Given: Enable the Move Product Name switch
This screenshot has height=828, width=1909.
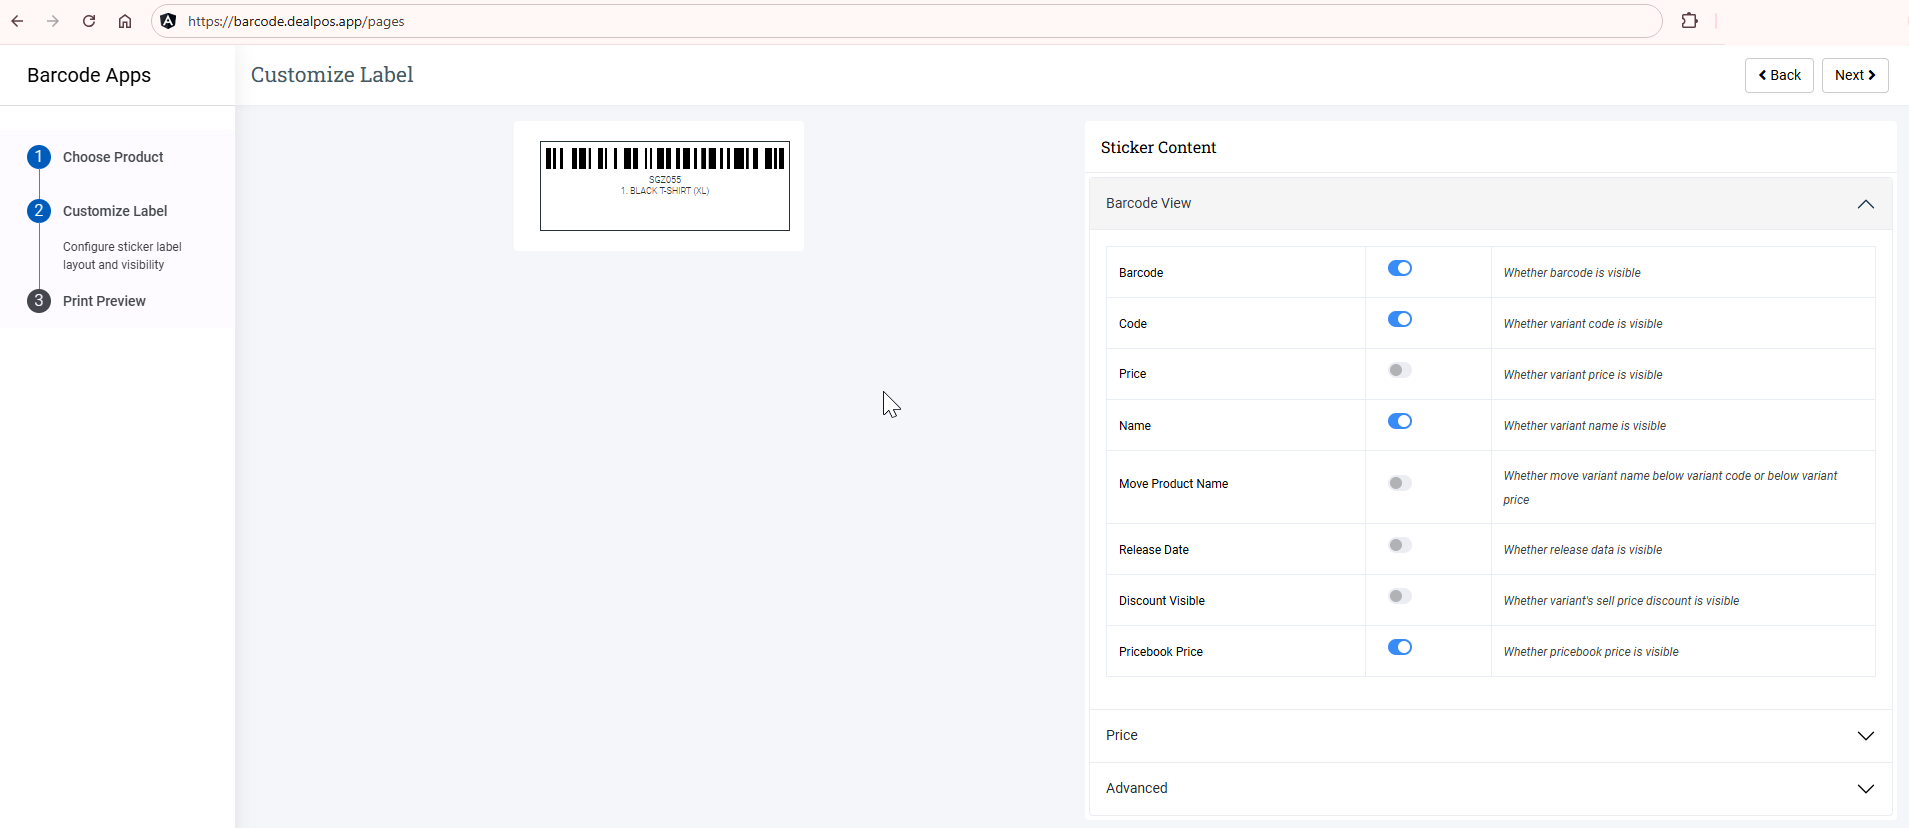Looking at the screenshot, I should pos(1400,483).
